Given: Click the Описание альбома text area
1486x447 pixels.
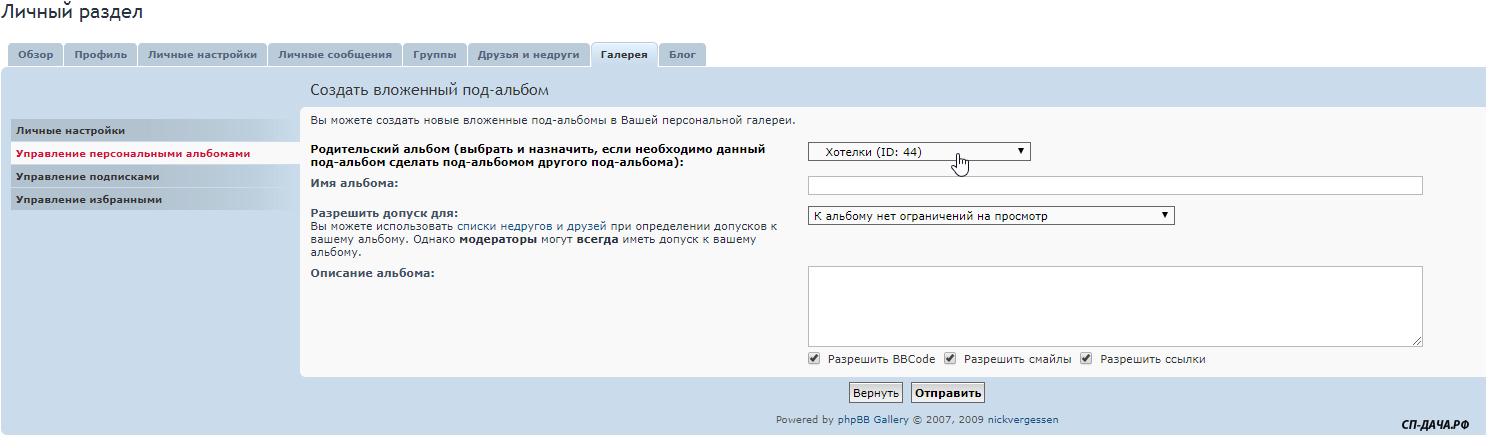Looking at the screenshot, I should [x=1114, y=306].
